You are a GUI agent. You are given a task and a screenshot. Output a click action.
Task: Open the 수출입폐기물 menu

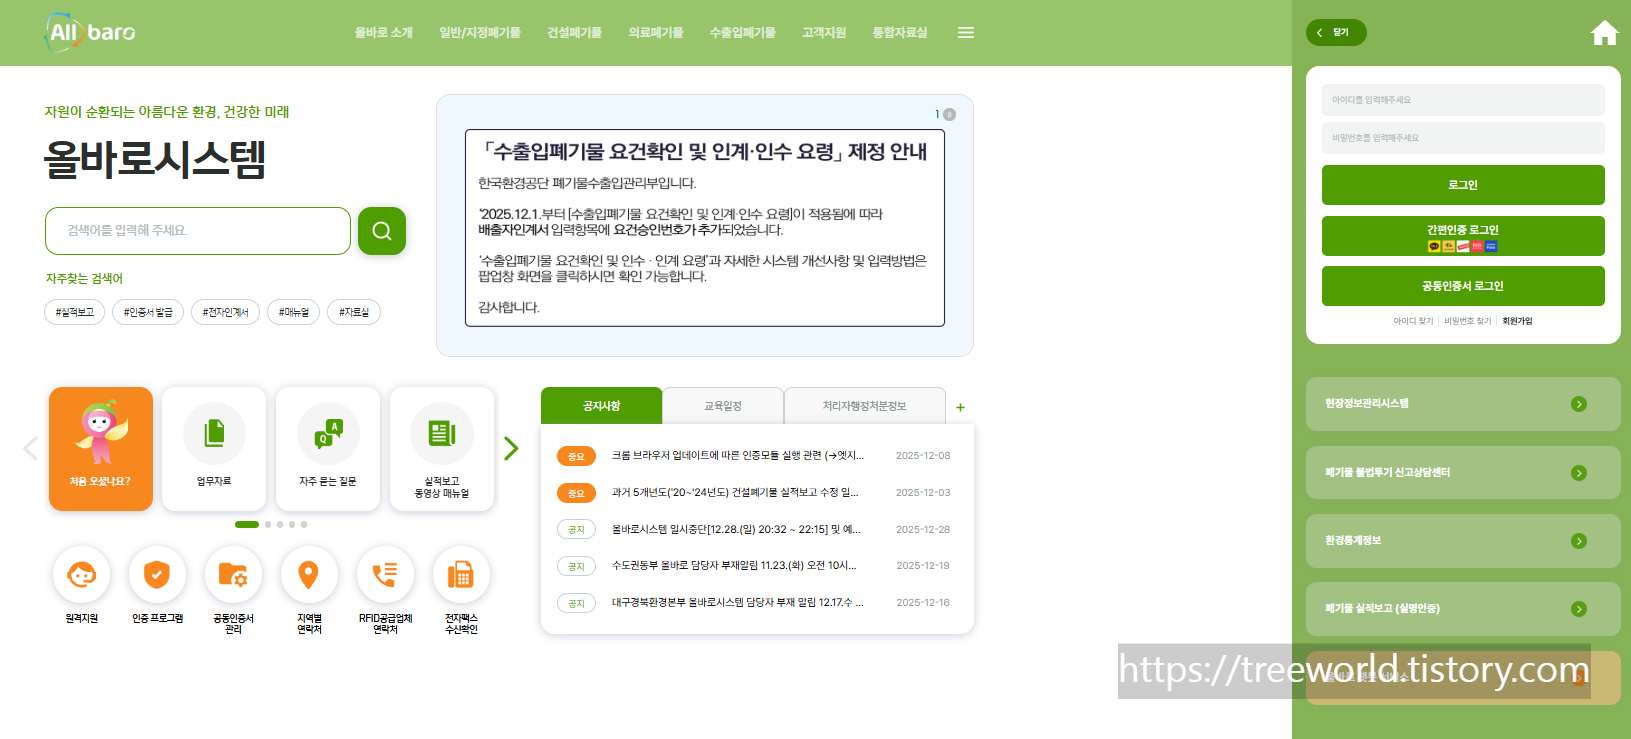pyautogui.click(x=743, y=33)
